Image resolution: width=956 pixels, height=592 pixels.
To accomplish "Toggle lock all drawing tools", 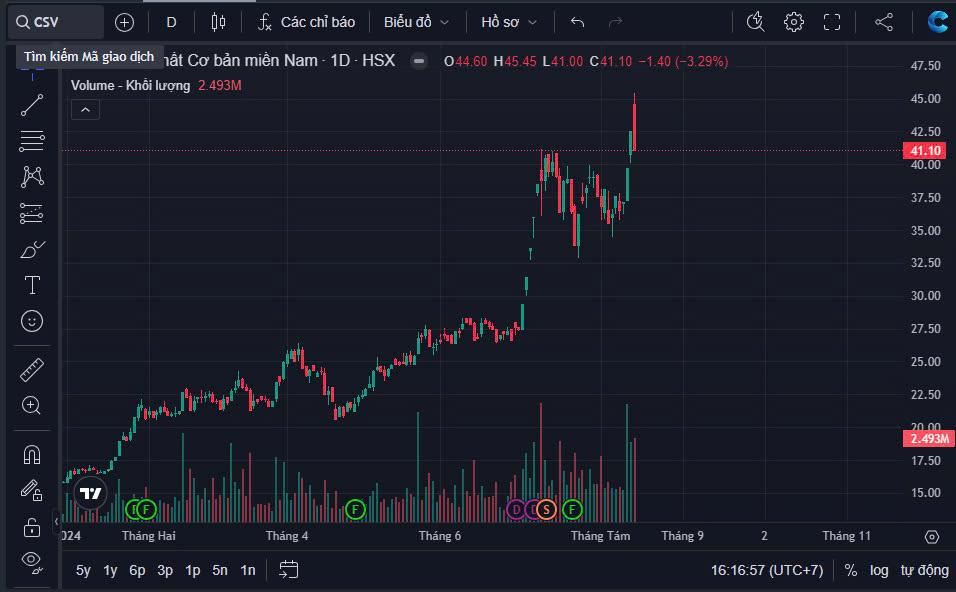I will [32, 527].
